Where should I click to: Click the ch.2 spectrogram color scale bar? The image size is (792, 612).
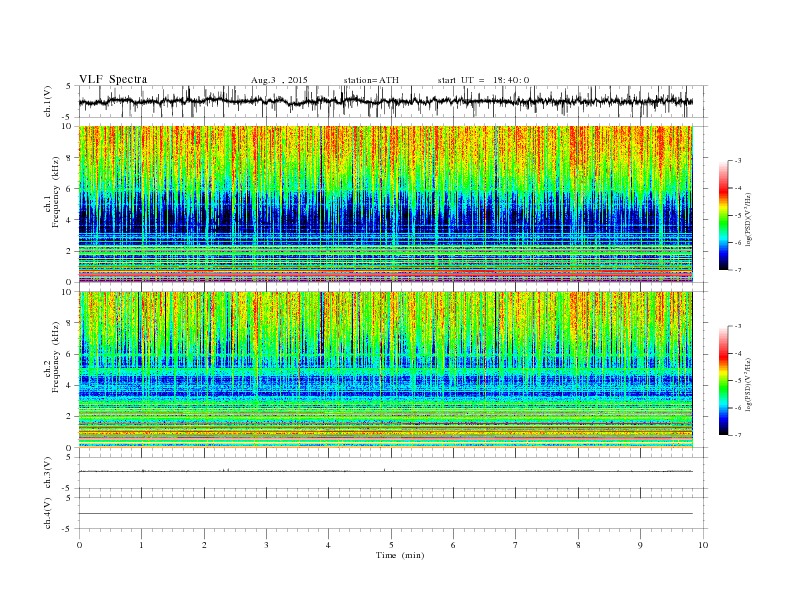[723, 380]
